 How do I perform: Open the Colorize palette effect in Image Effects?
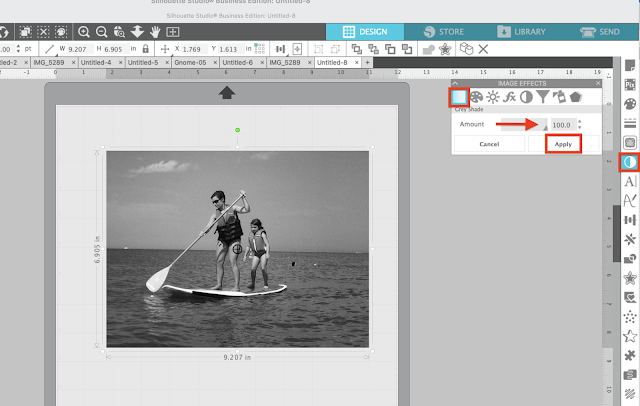click(x=476, y=97)
